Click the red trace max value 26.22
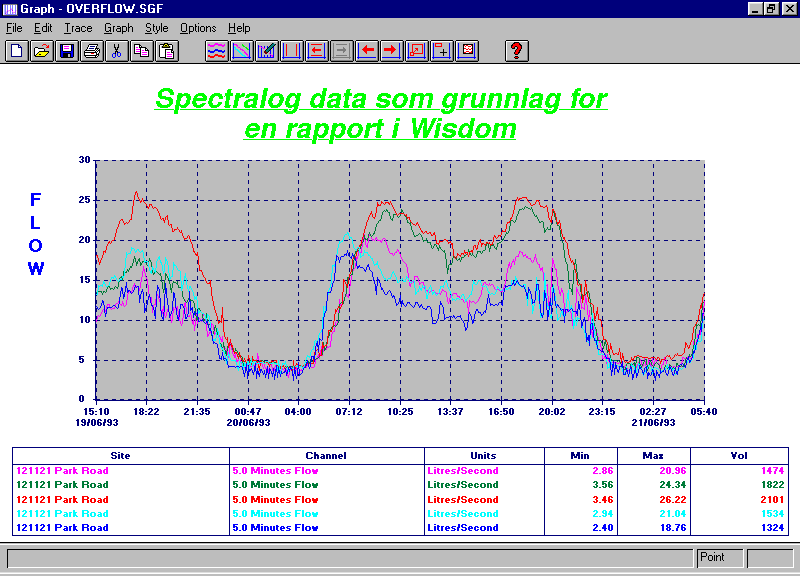 [x=673, y=499]
